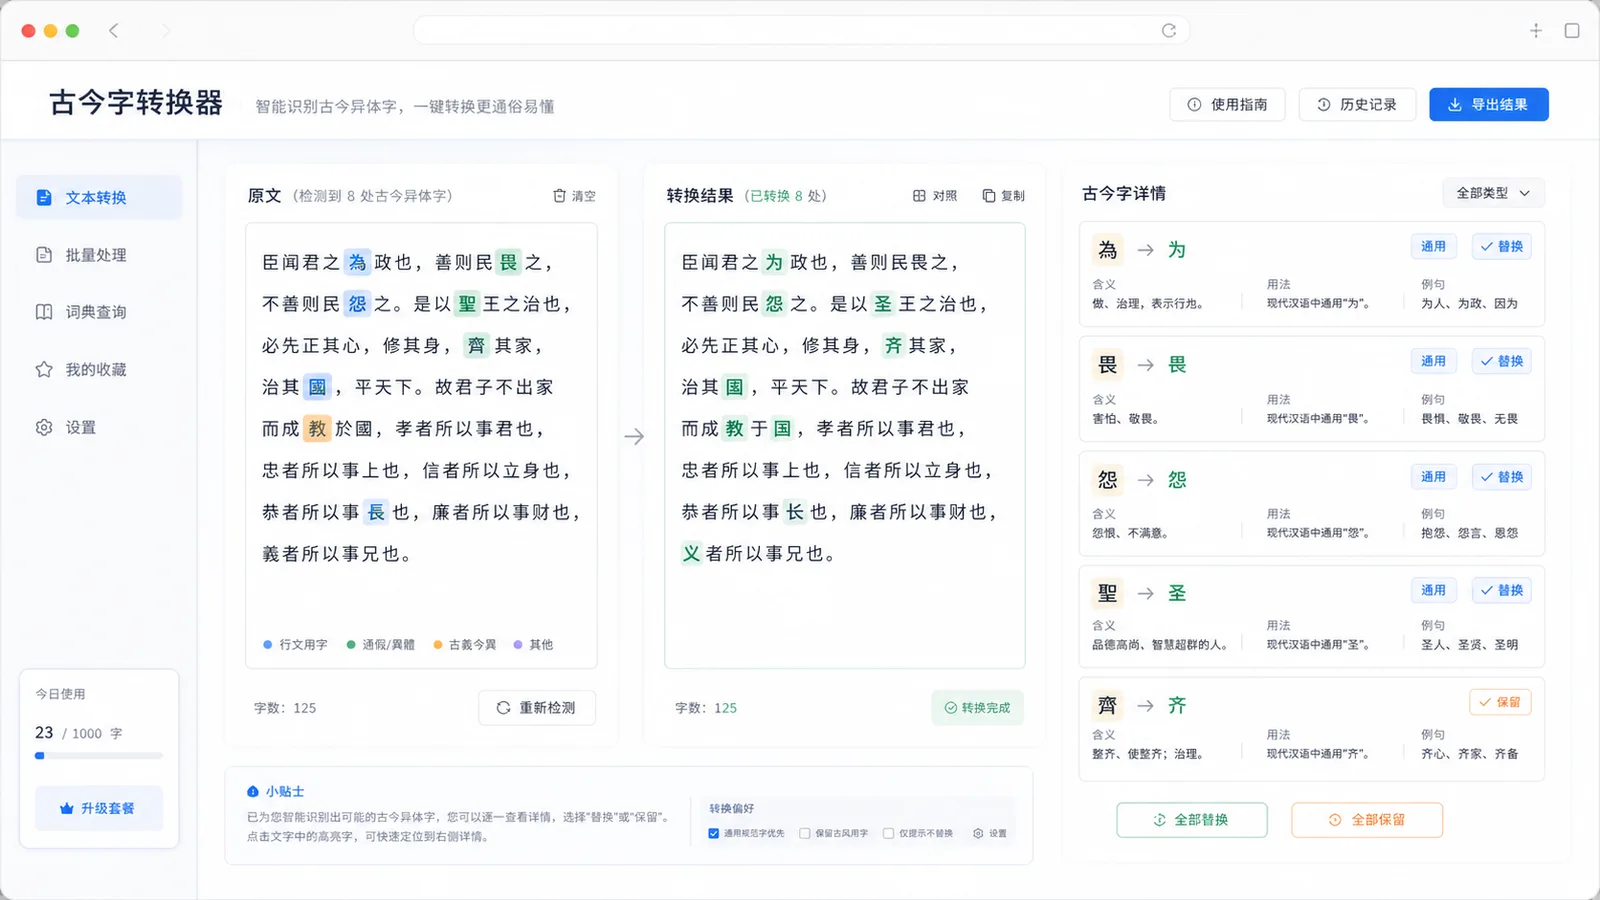This screenshot has width=1600, height=900.
Task: Clear the source text with 清空
Action: tap(574, 196)
